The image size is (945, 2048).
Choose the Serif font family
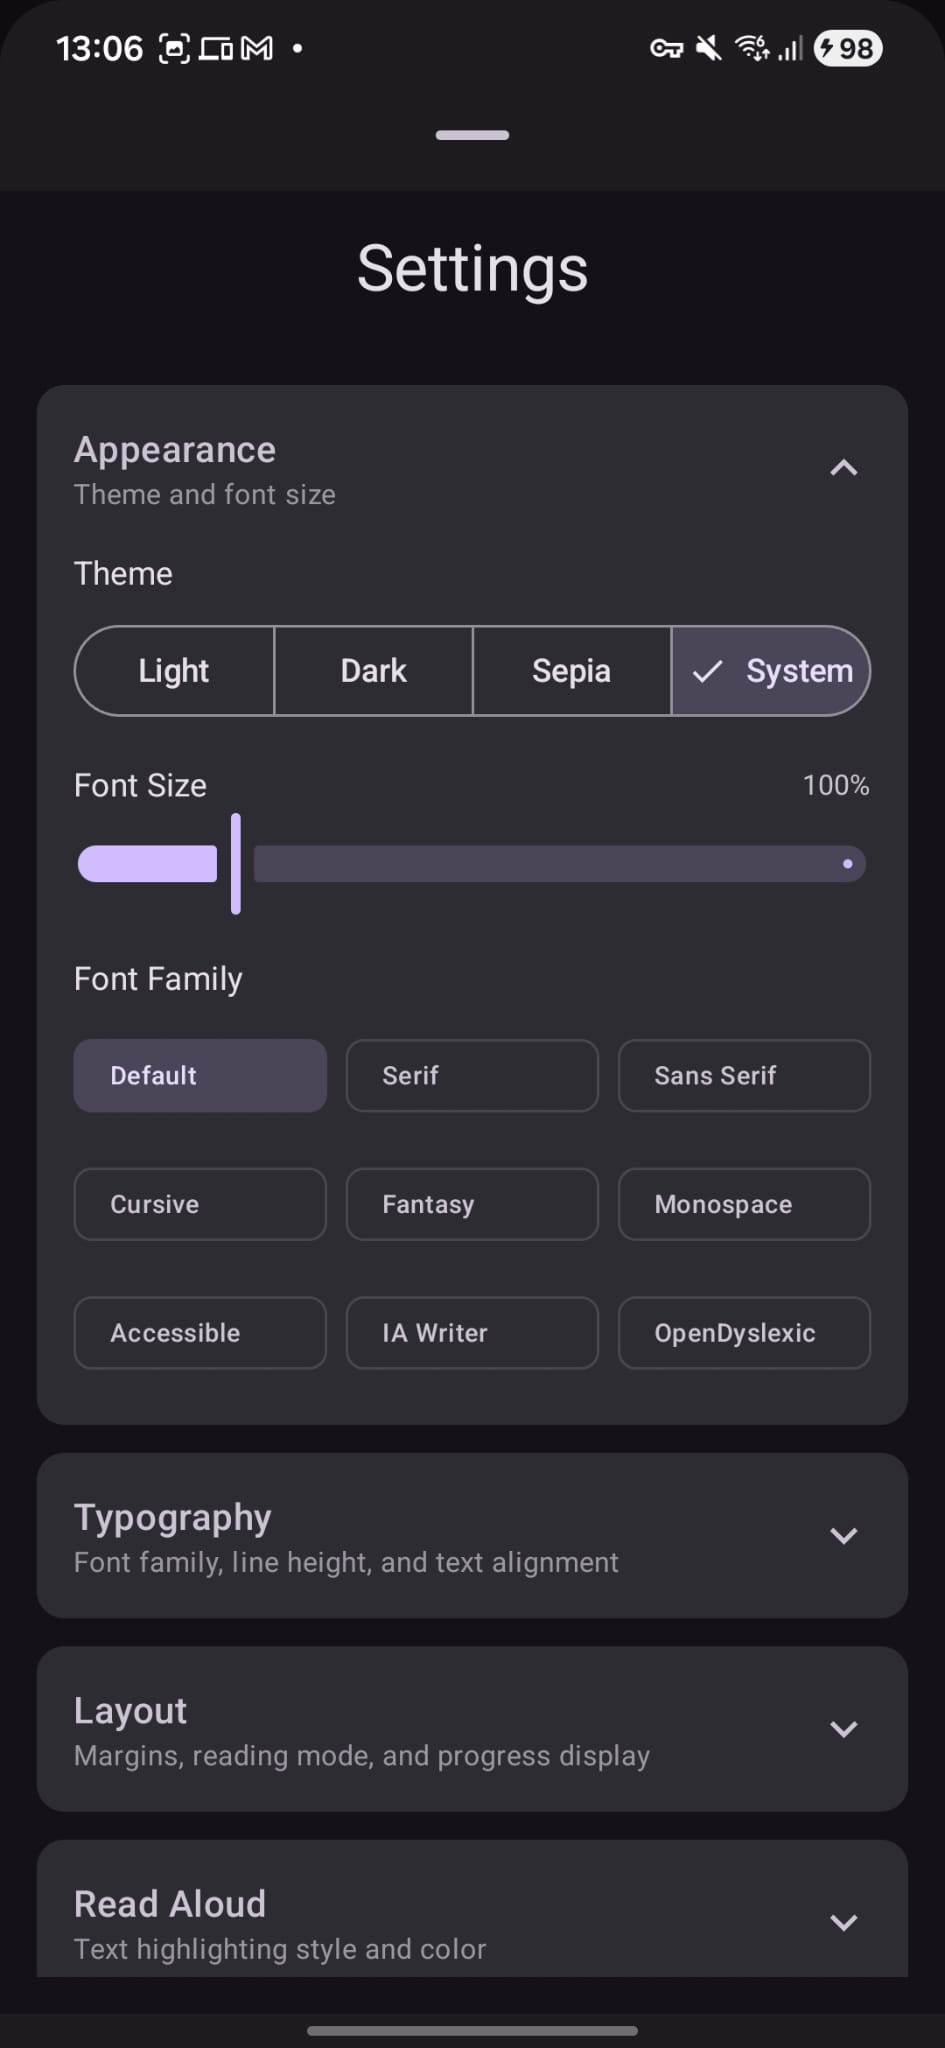472,1076
